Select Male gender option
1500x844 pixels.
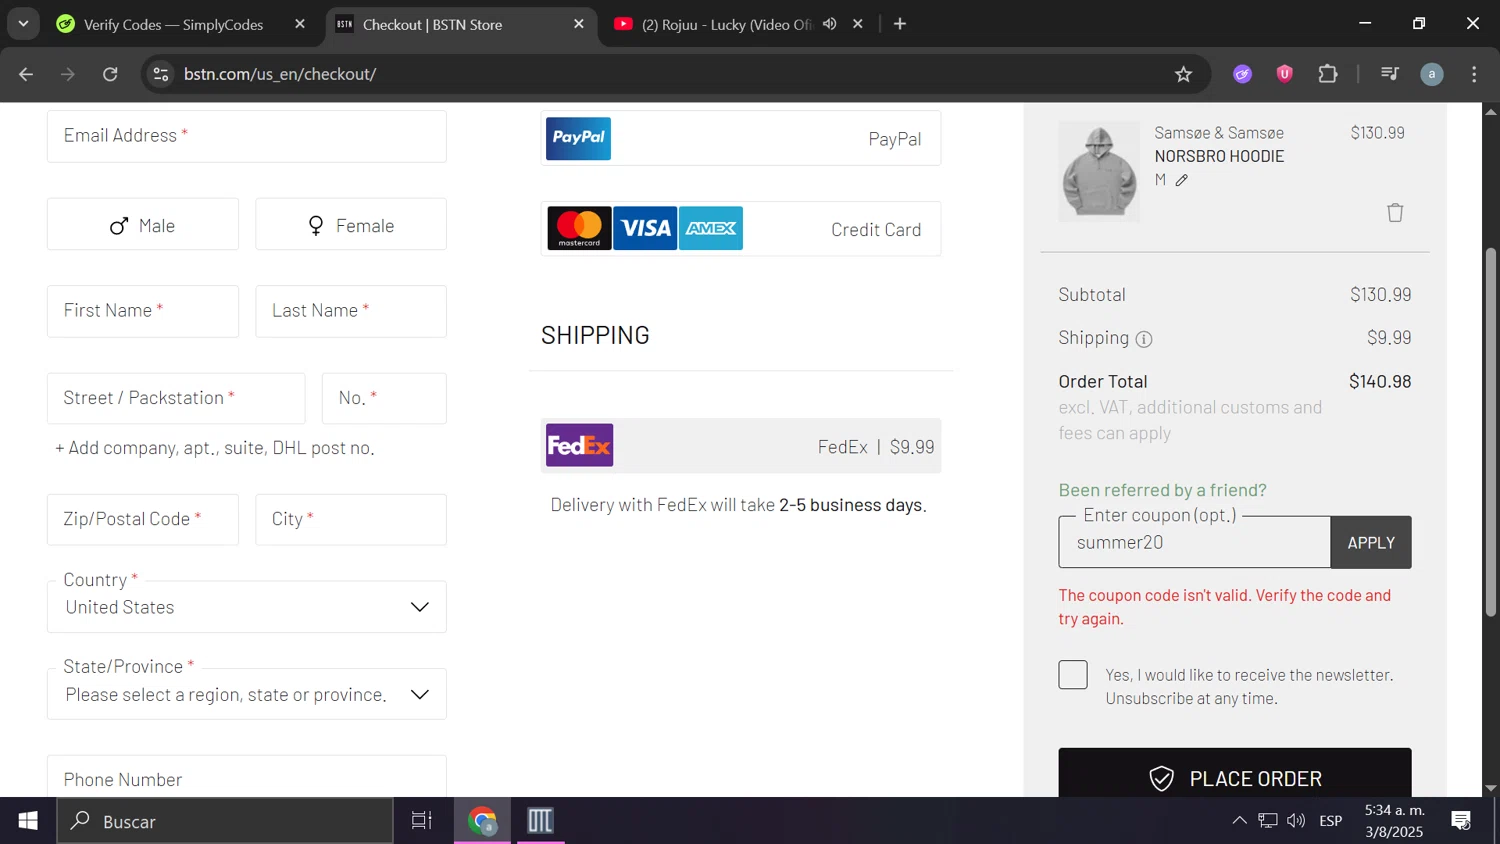click(143, 225)
